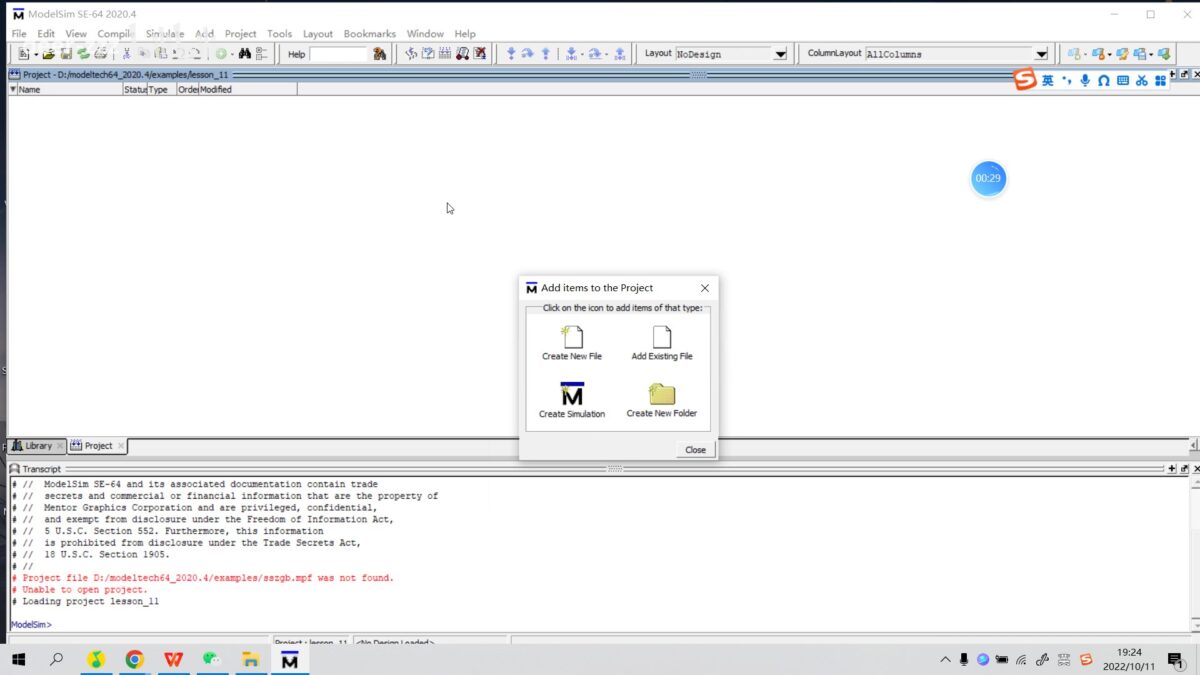Click the Windows Start button
This screenshot has width=1200, height=675.
click(19, 659)
